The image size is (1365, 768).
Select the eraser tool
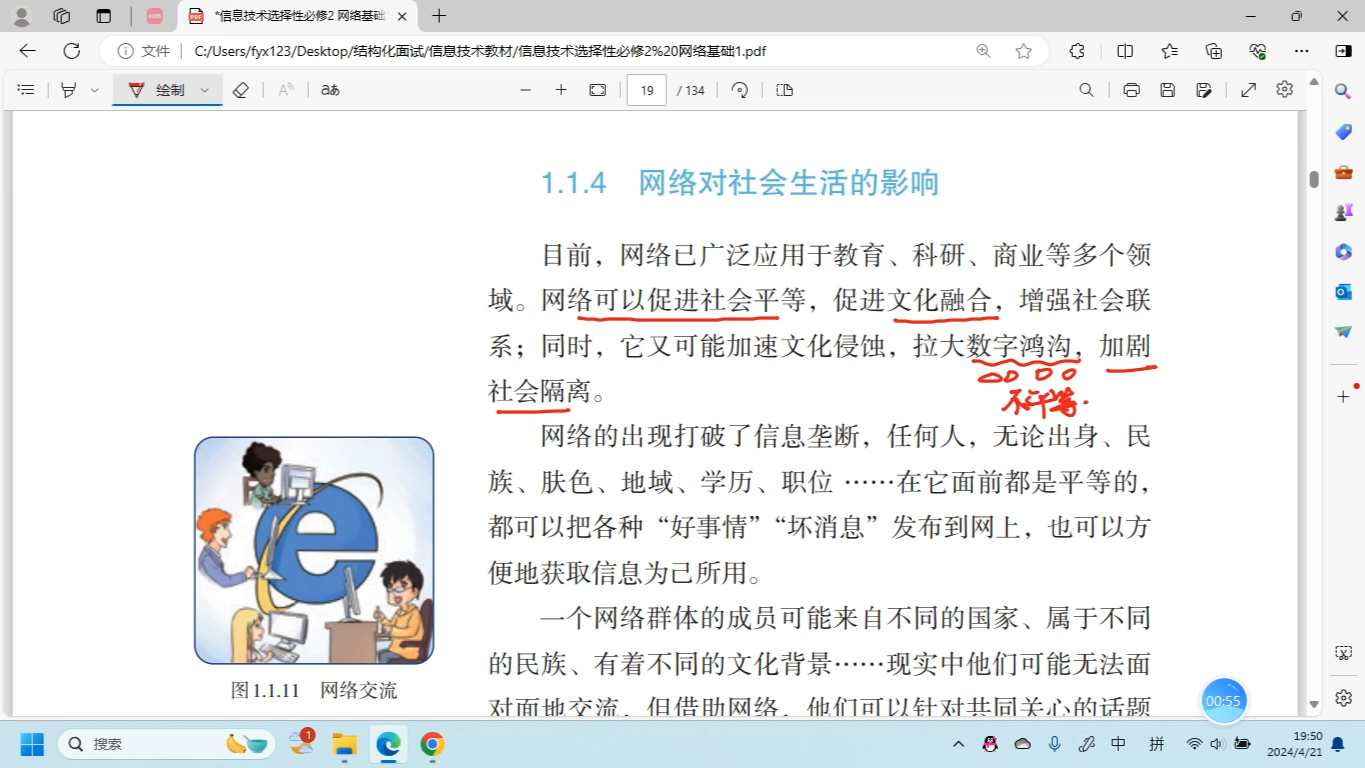click(x=240, y=89)
